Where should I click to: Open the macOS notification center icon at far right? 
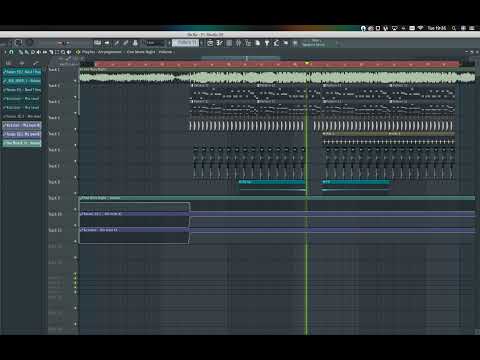pyautogui.click(x=472, y=28)
